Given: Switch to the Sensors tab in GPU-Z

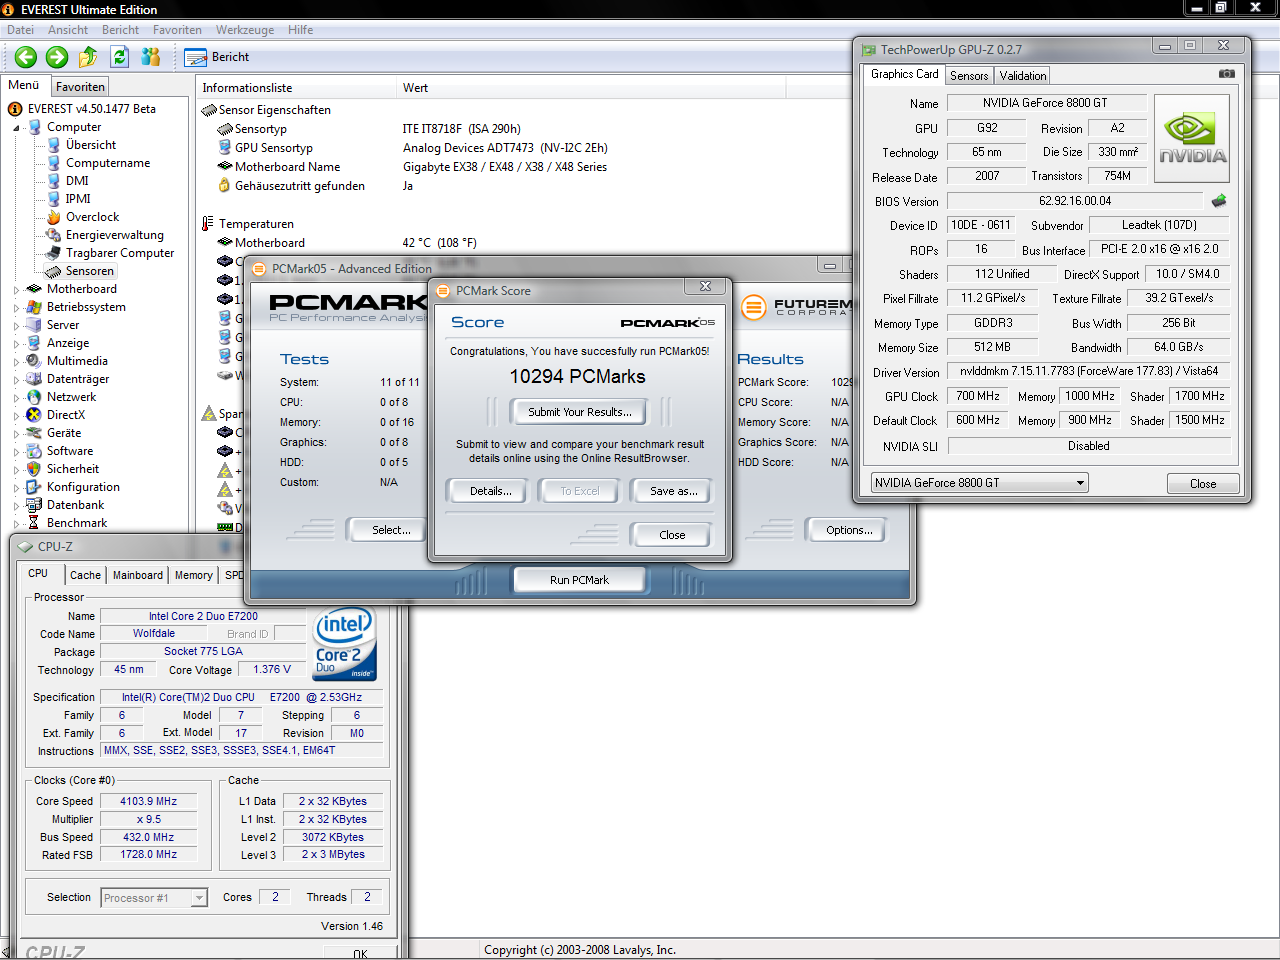Looking at the screenshot, I should (x=969, y=76).
